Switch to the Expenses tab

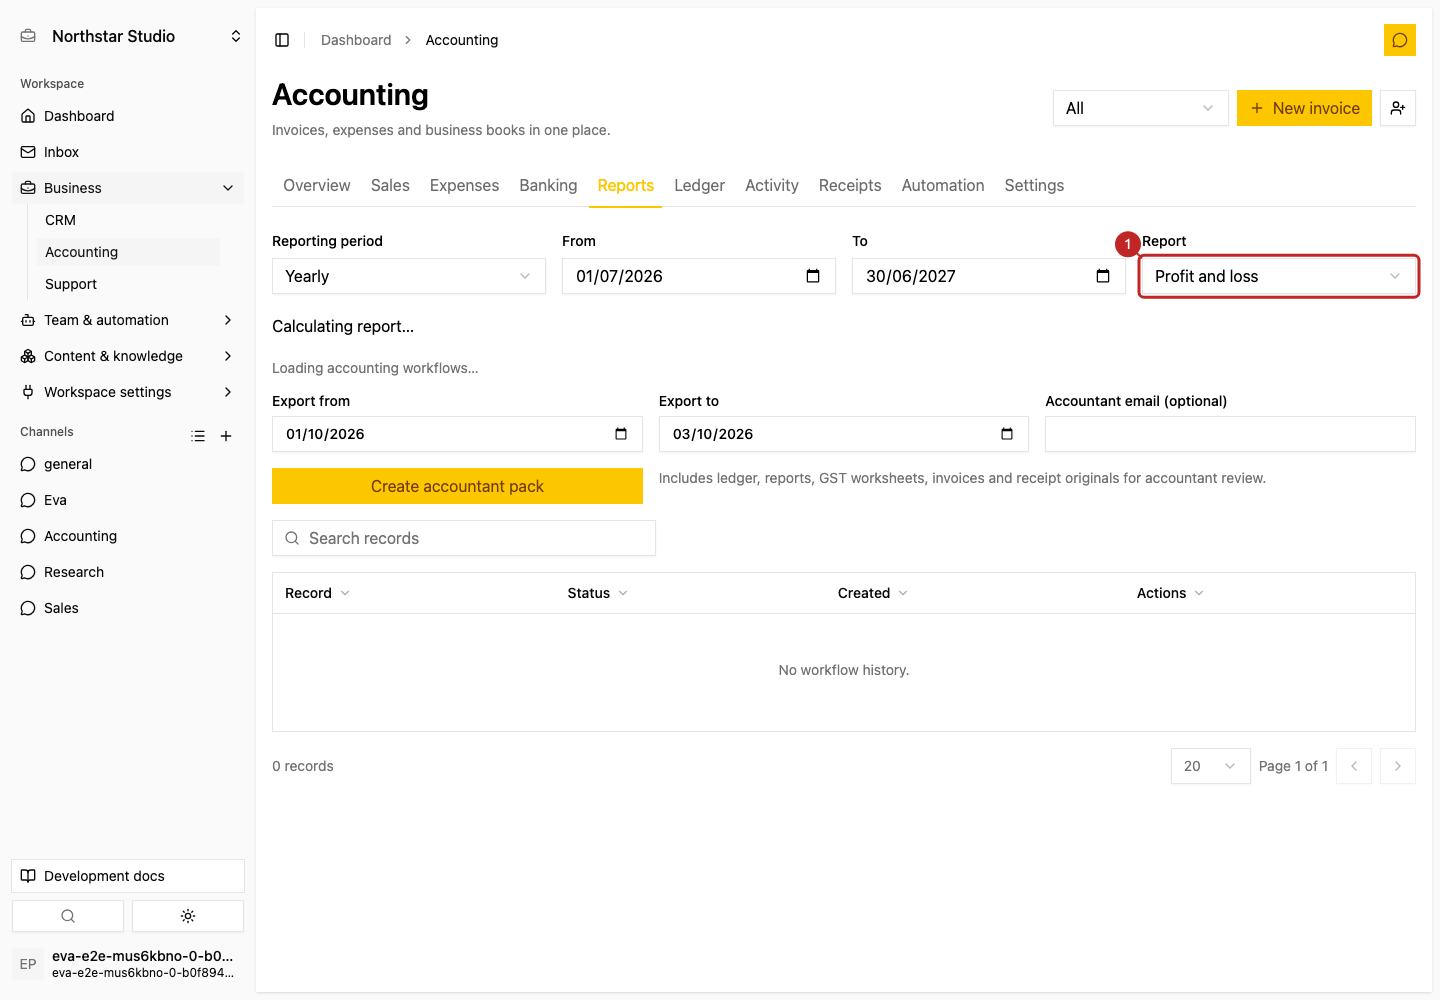(x=464, y=186)
